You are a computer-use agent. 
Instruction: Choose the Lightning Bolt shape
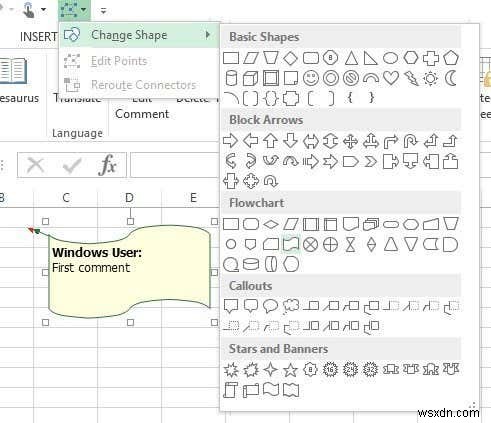tap(411, 78)
